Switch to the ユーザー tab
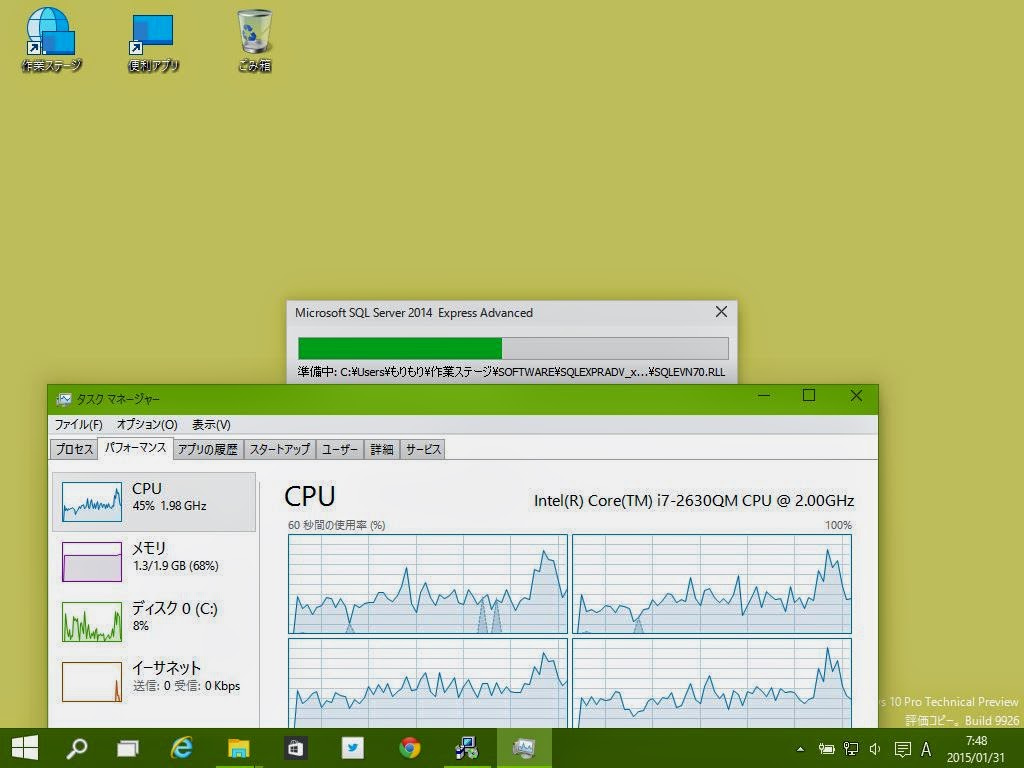The height and width of the screenshot is (768, 1024). click(x=340, y=449)
